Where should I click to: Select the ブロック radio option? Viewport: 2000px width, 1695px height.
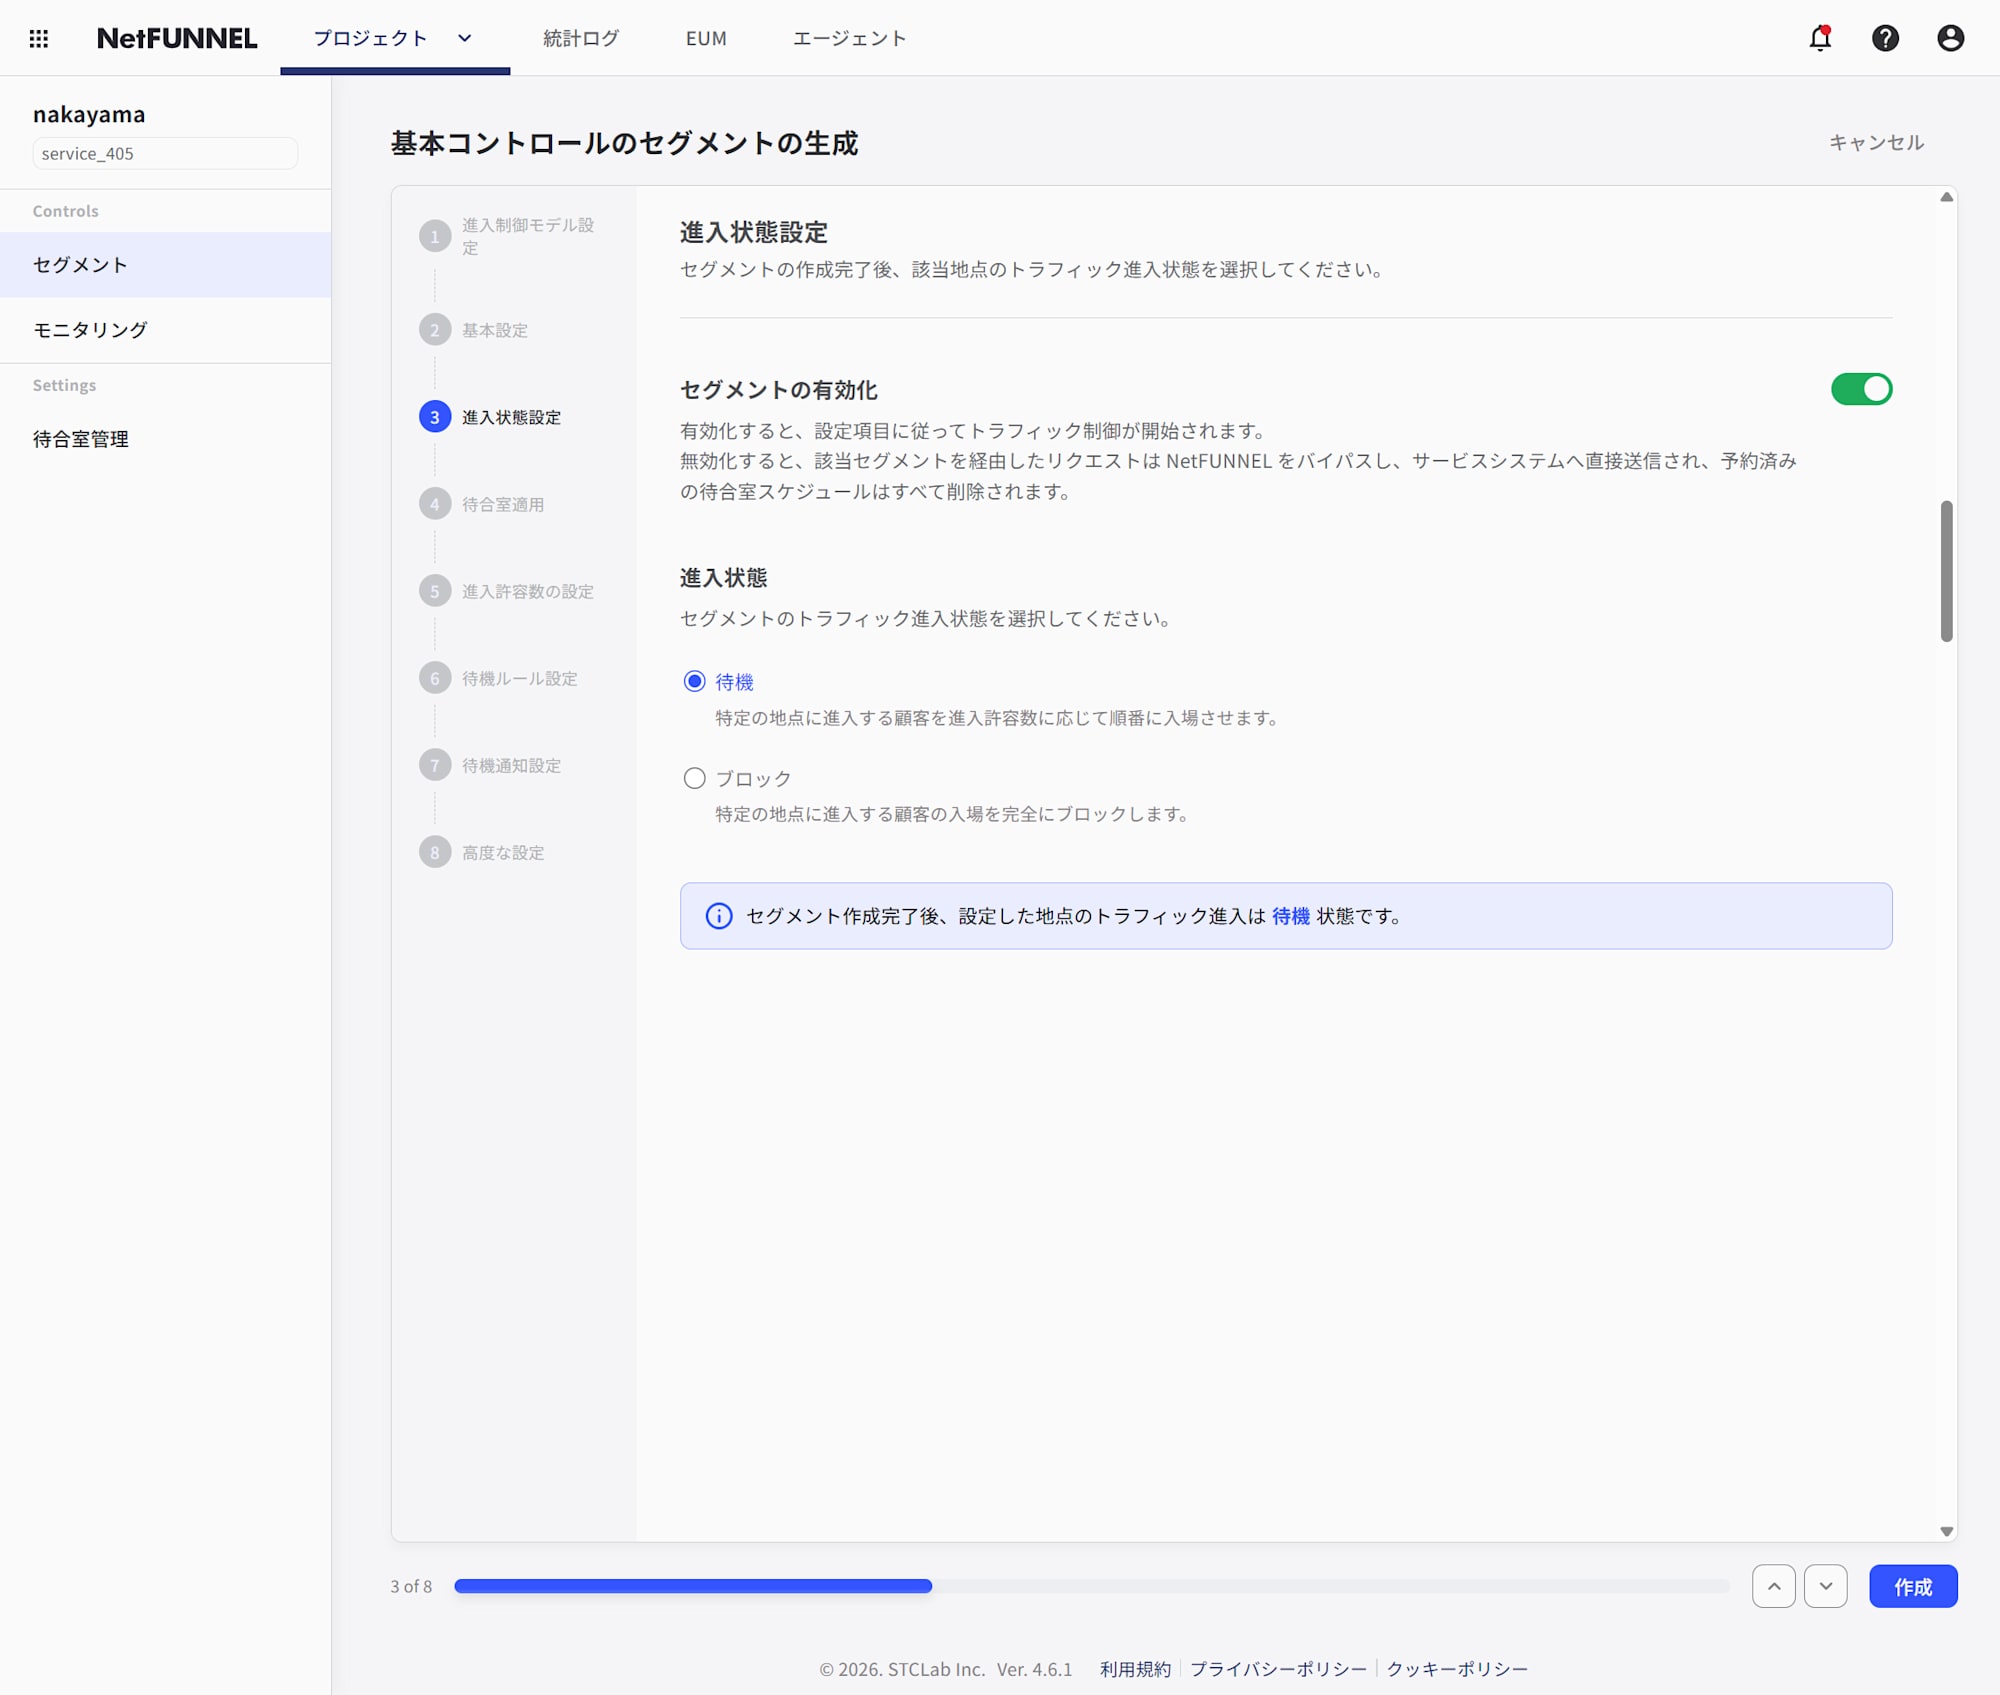694,778
